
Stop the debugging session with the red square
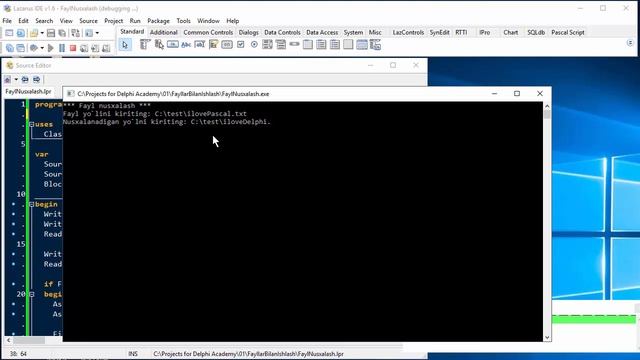pos(73,48)
